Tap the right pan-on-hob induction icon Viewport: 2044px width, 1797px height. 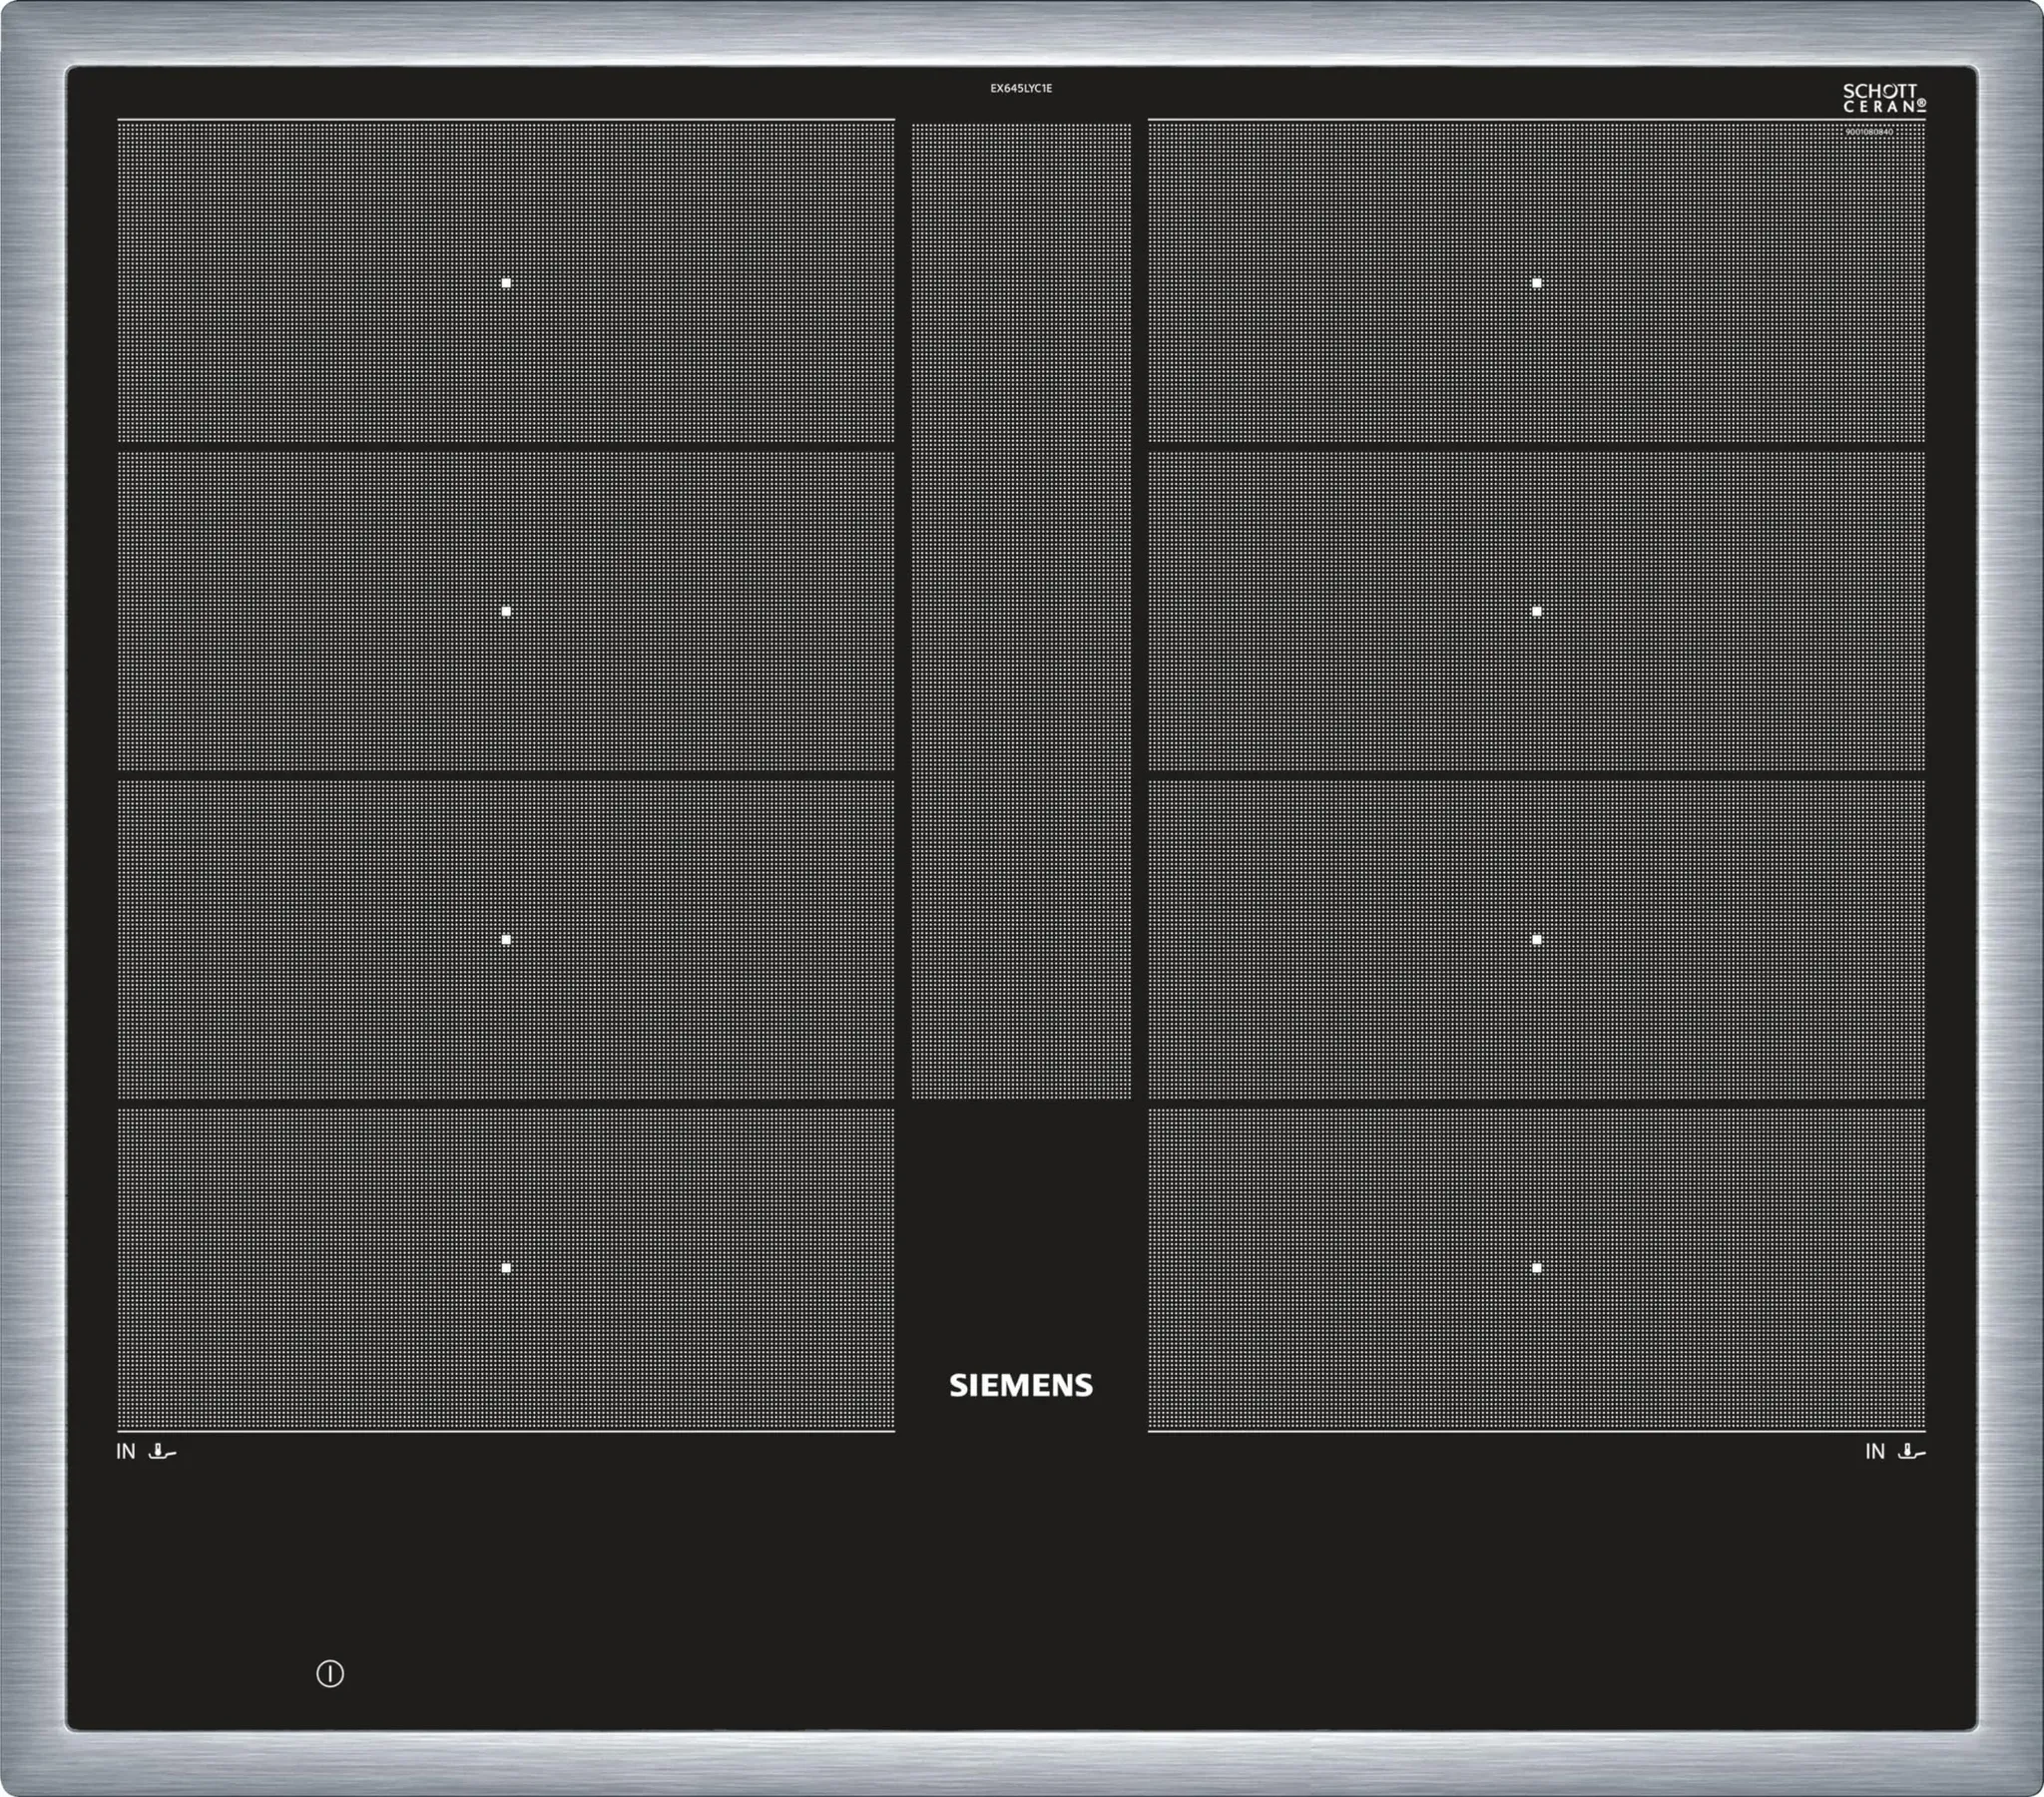[1911, 1451]
